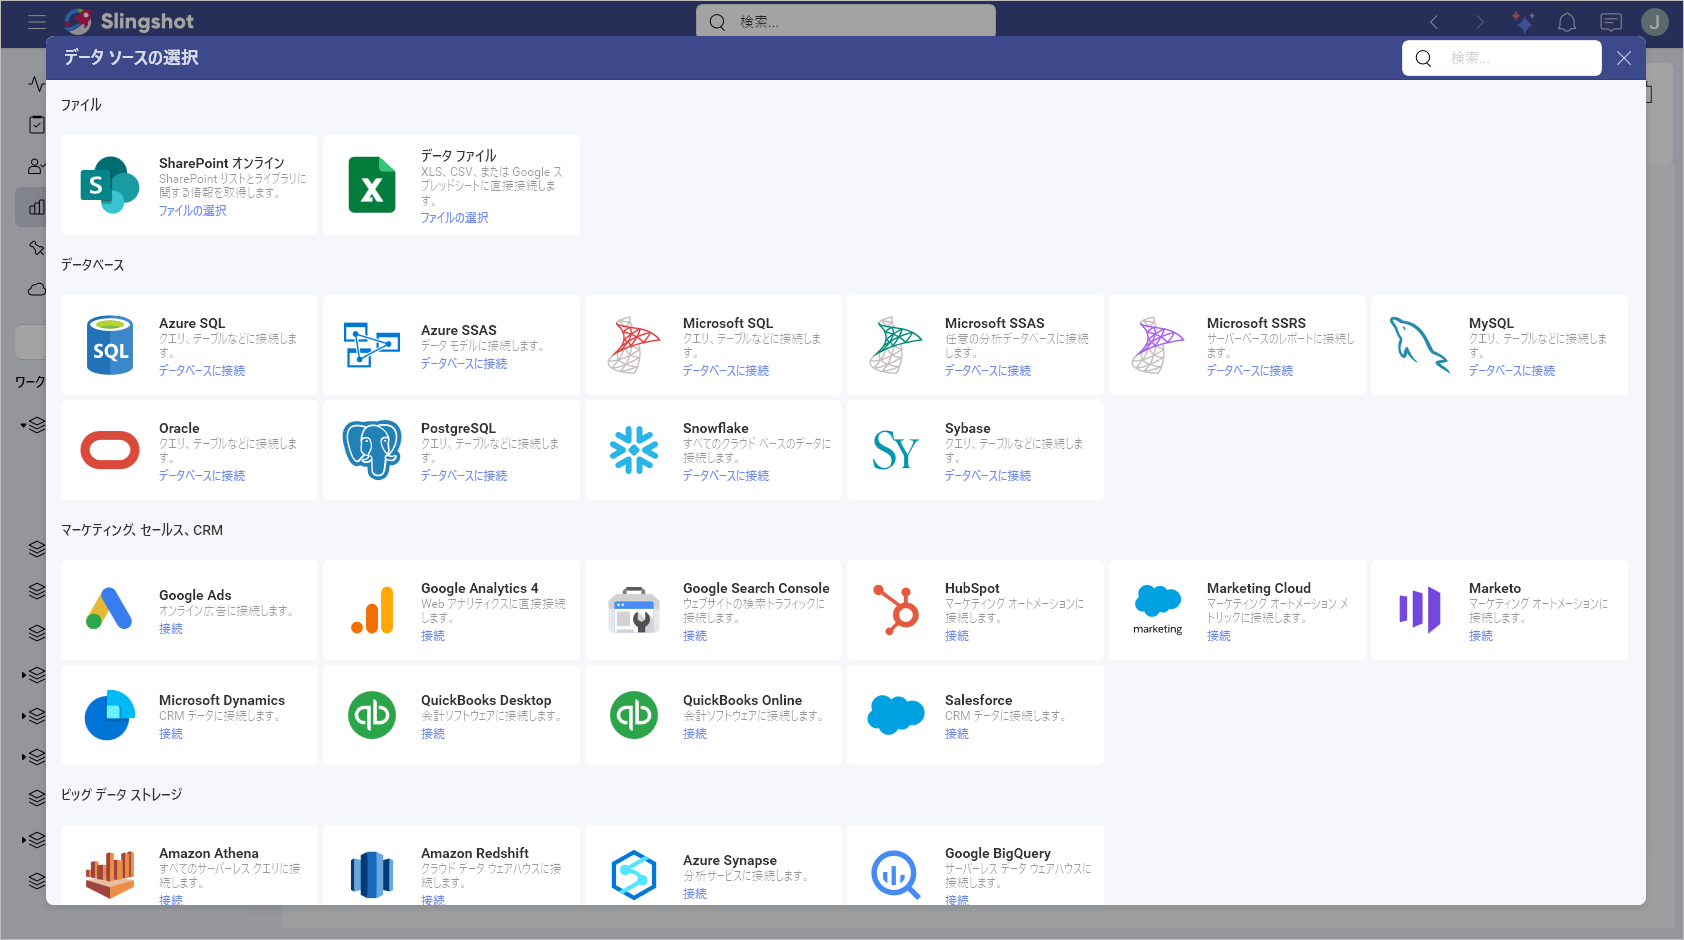The height and width of the screenshot is (940, 1684).
Task: Choose the Snowflake icon
Action: click(x=633, y=450)
